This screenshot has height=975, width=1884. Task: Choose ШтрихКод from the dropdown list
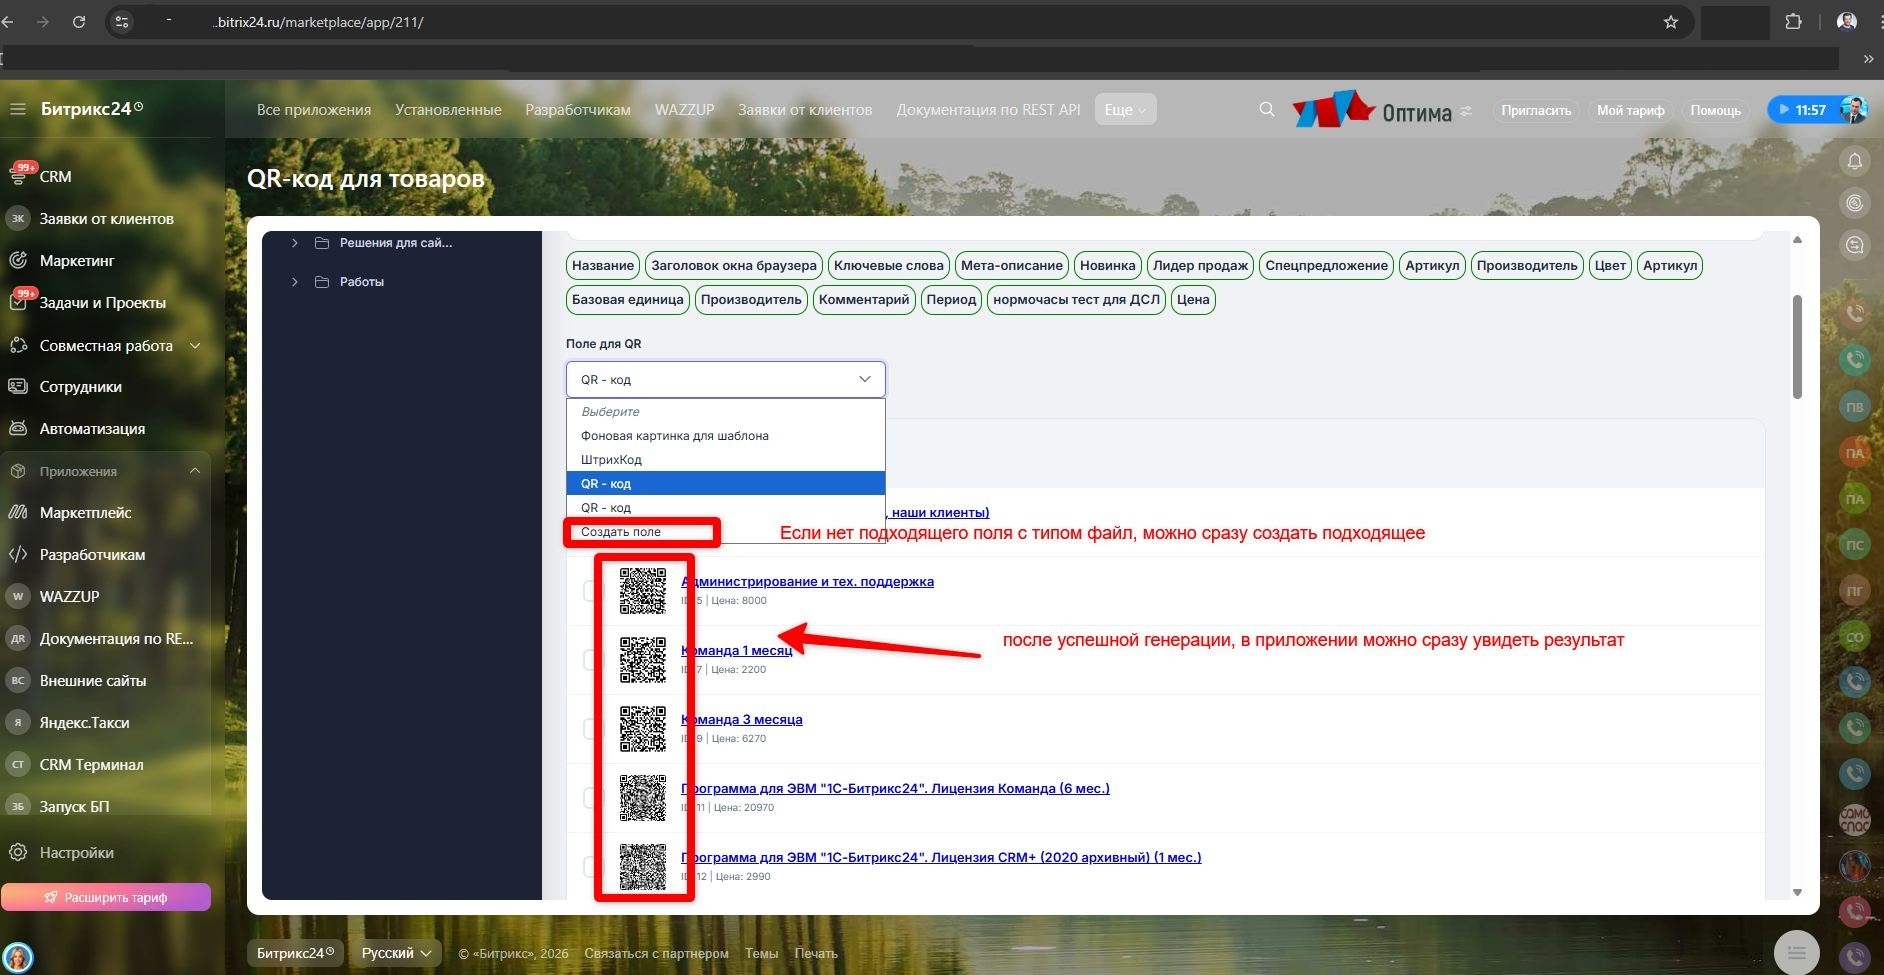click(611, 460)
